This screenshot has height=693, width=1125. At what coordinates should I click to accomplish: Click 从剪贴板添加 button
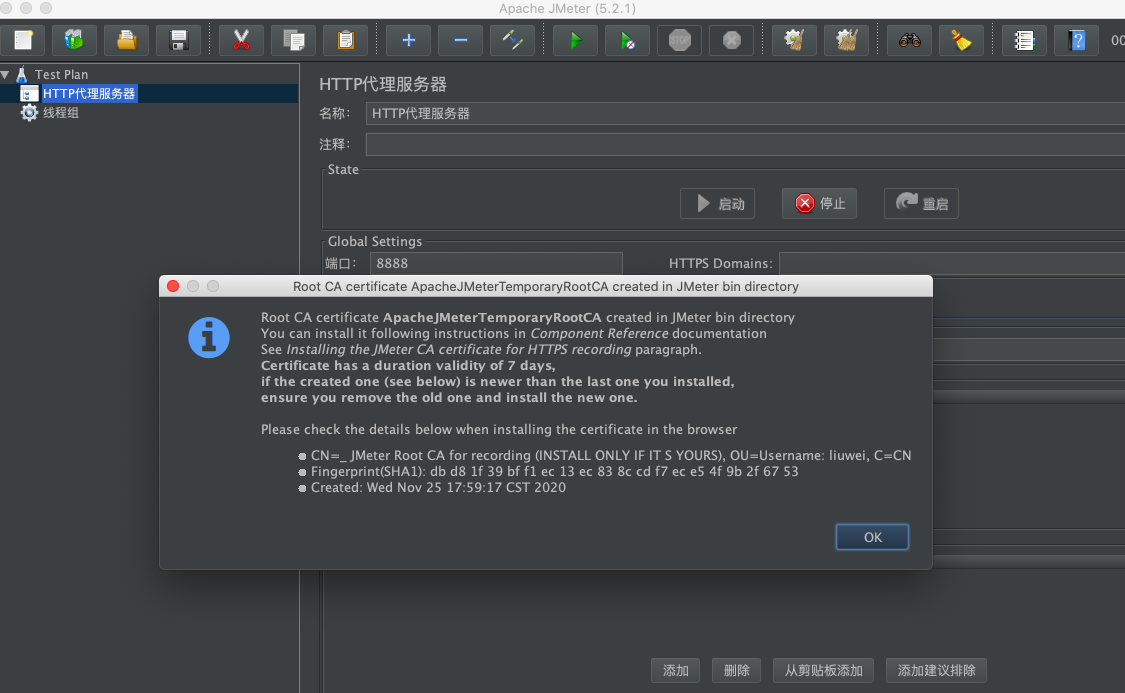pos(823,671)
